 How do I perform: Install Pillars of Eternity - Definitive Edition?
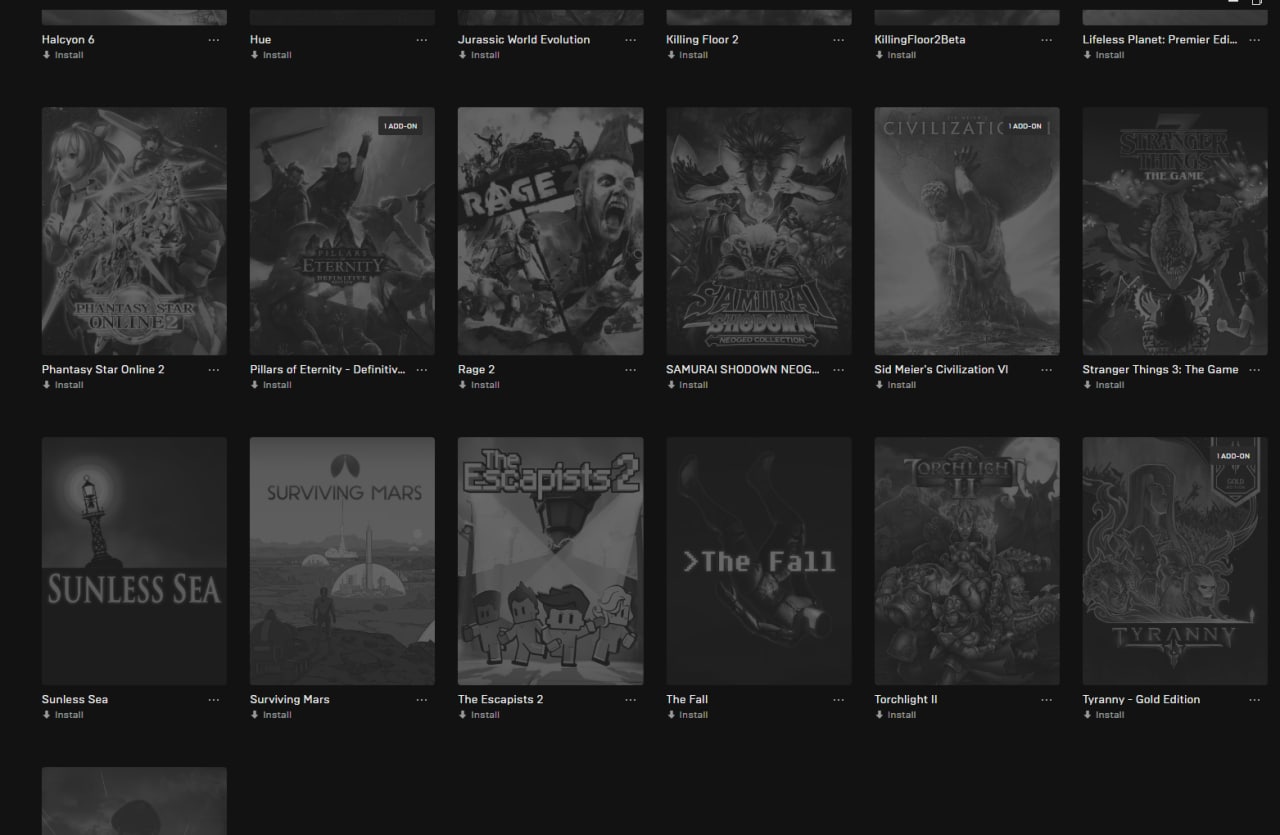coord(271,385)
